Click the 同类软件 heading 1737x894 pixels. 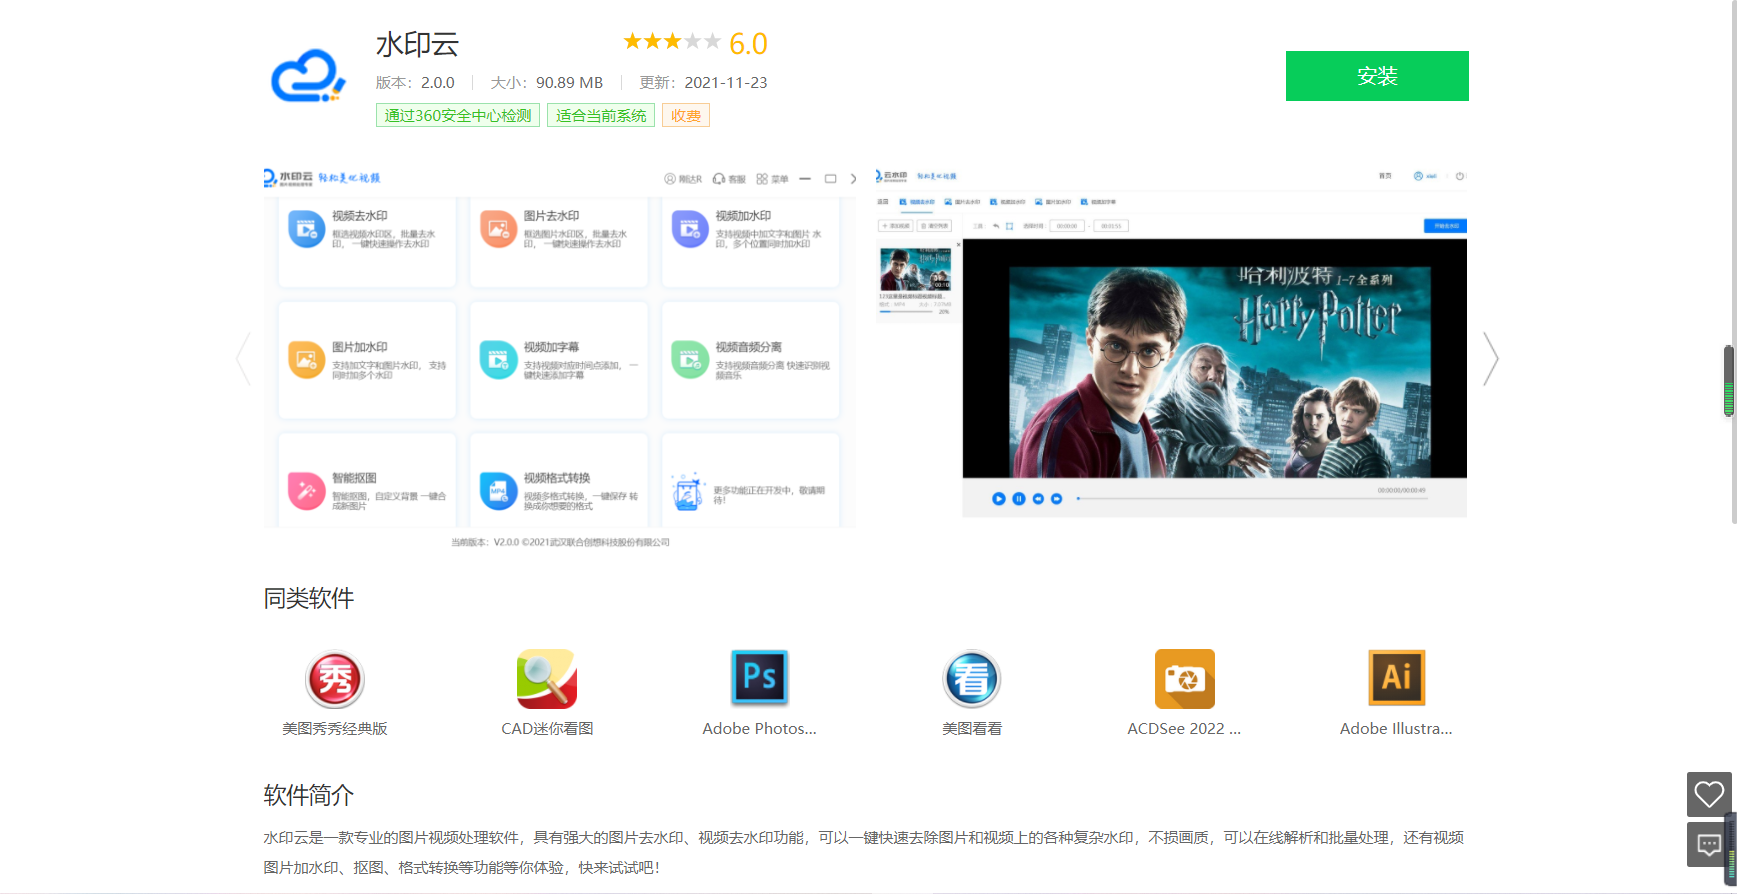[309, 598]
